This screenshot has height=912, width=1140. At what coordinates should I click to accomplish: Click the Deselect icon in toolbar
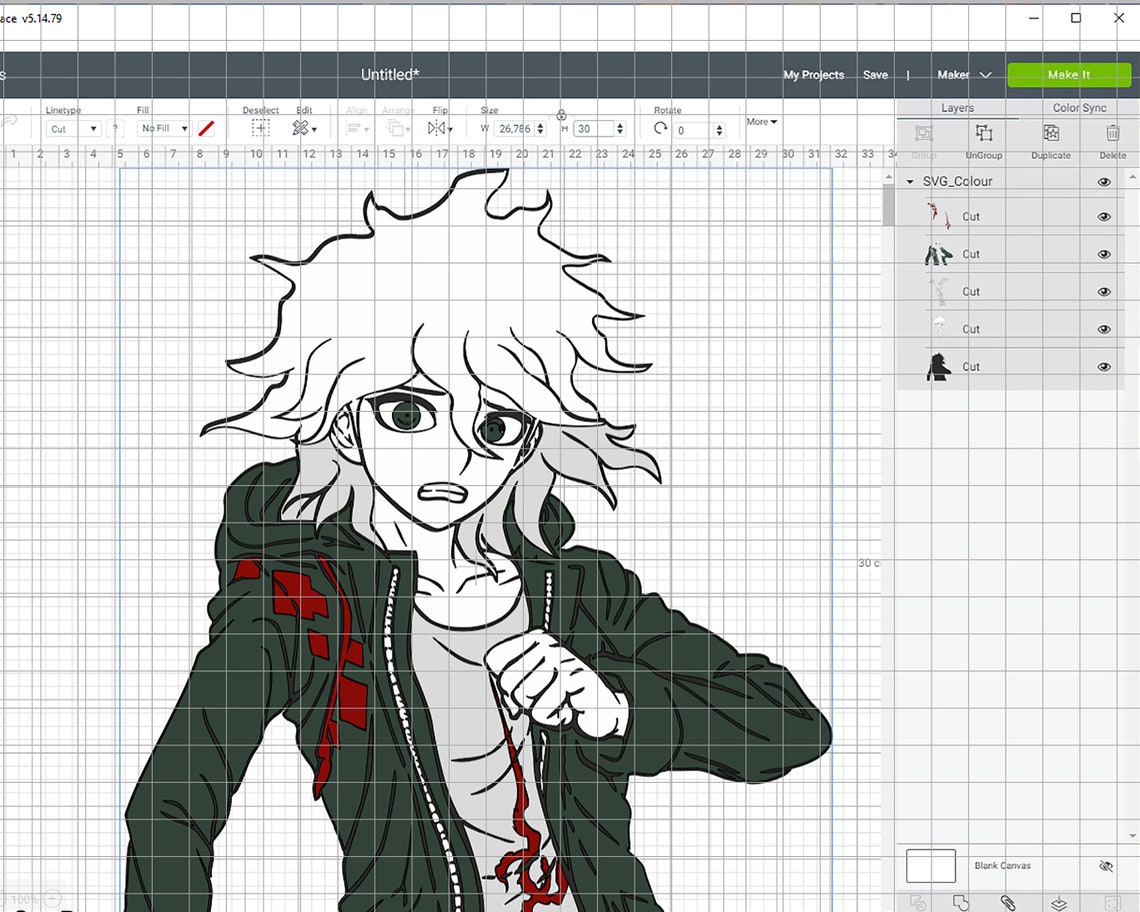[260, 129]
